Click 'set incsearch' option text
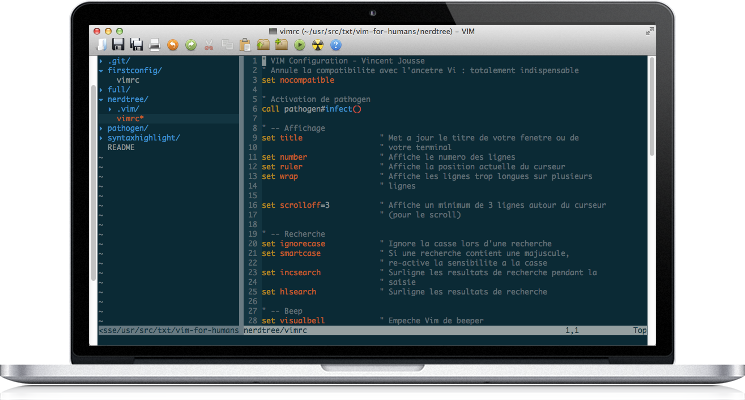Image resolution: width=745 pixels, height=400 pixels. point(291,273)
